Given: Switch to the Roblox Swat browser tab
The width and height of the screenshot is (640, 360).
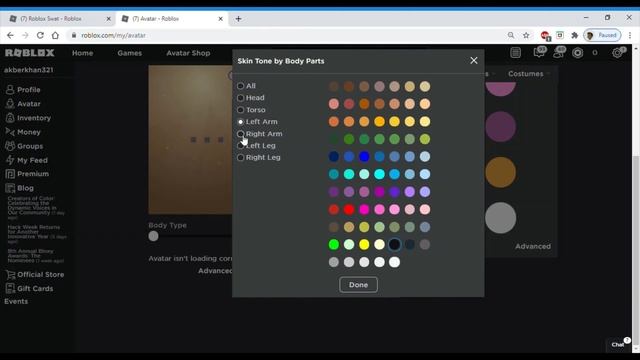Looking at the screenshot, I should coord(60,19).
